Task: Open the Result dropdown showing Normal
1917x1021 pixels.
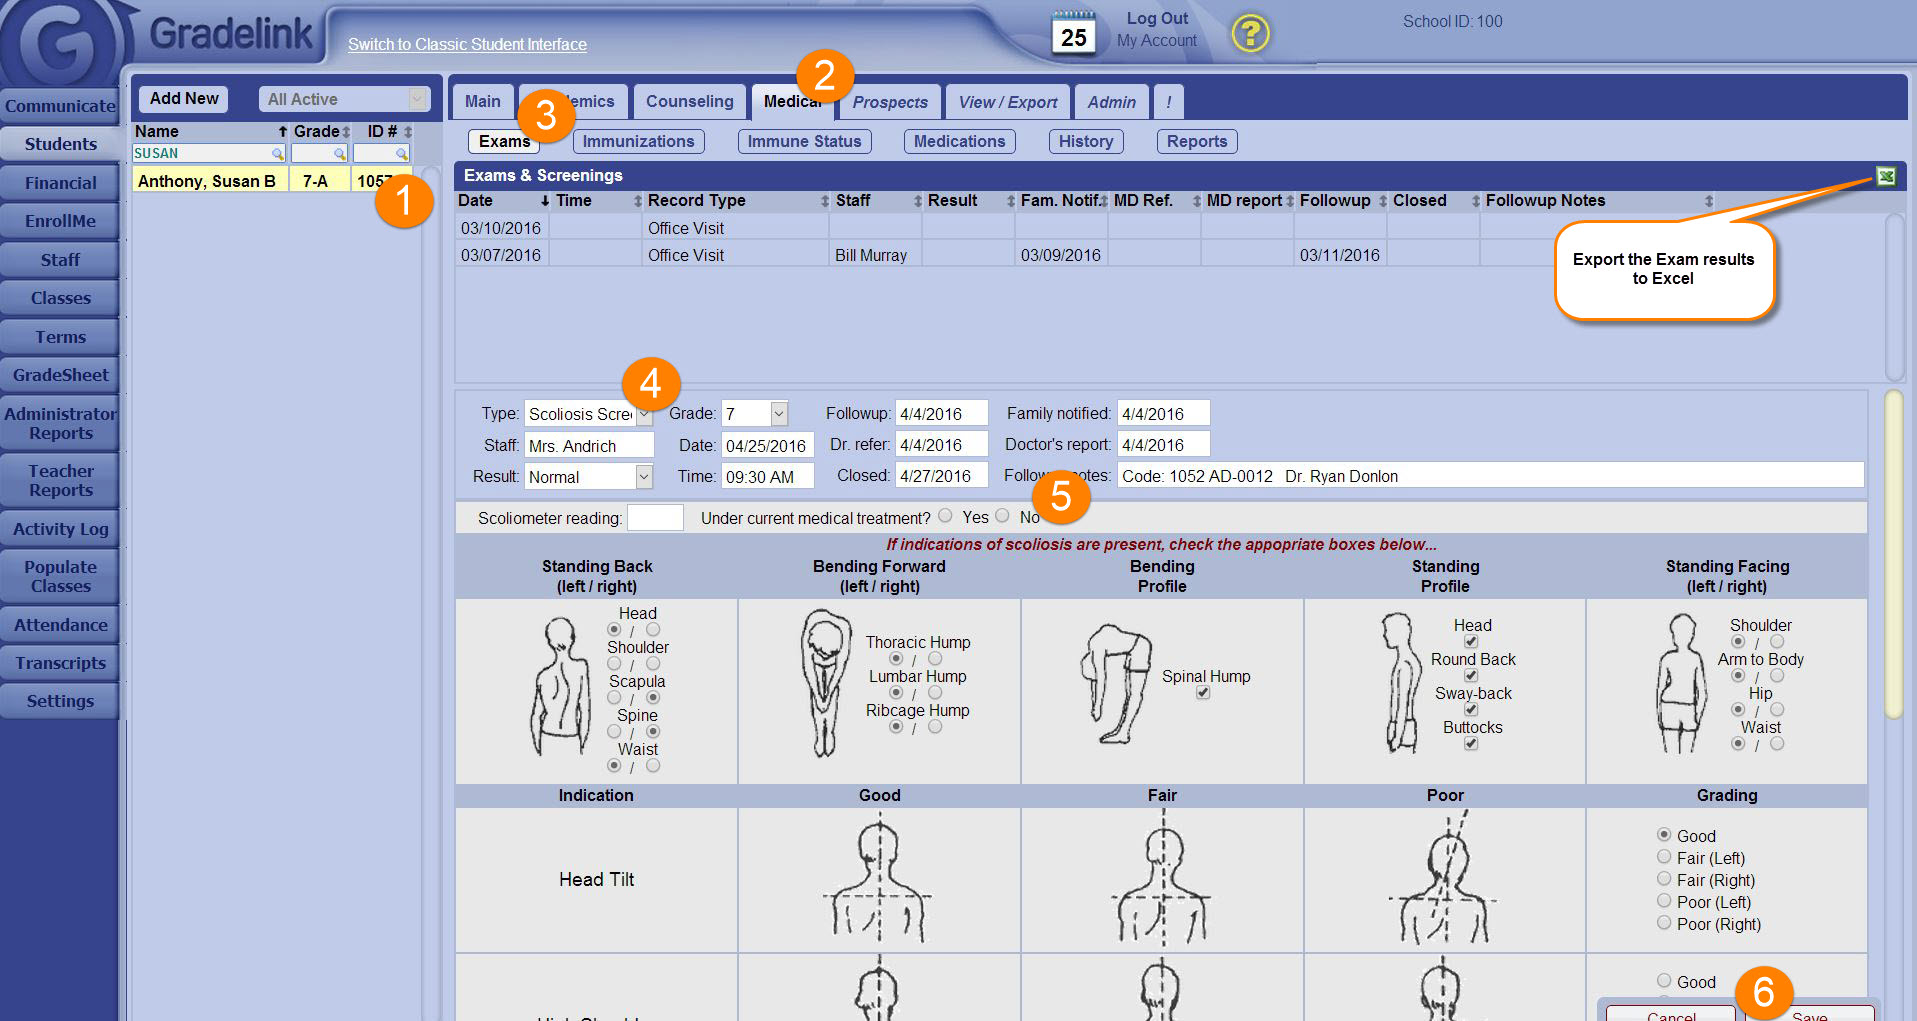Action: 644,477
